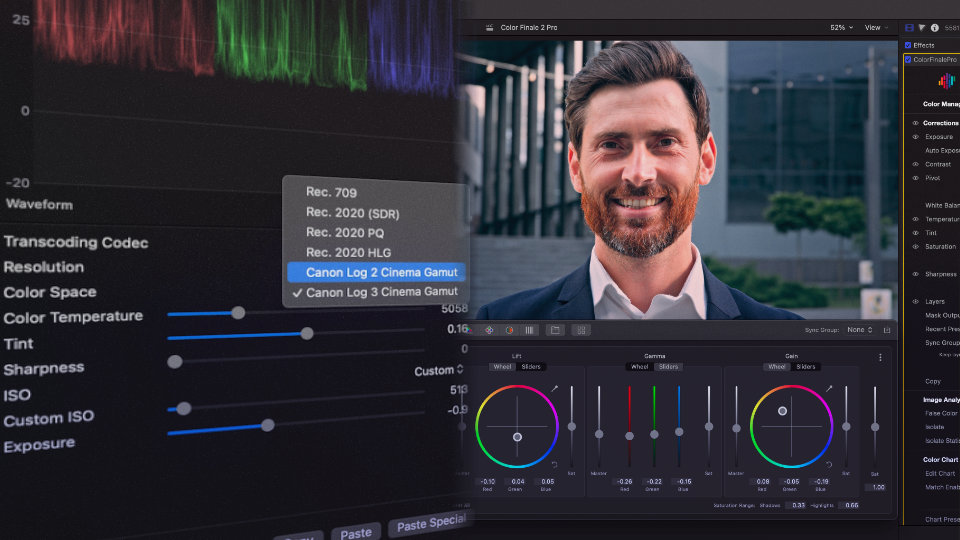Screen dimensions: 960x540
Task: Choose Rec. 2020 HLG option
Action: 348,252
